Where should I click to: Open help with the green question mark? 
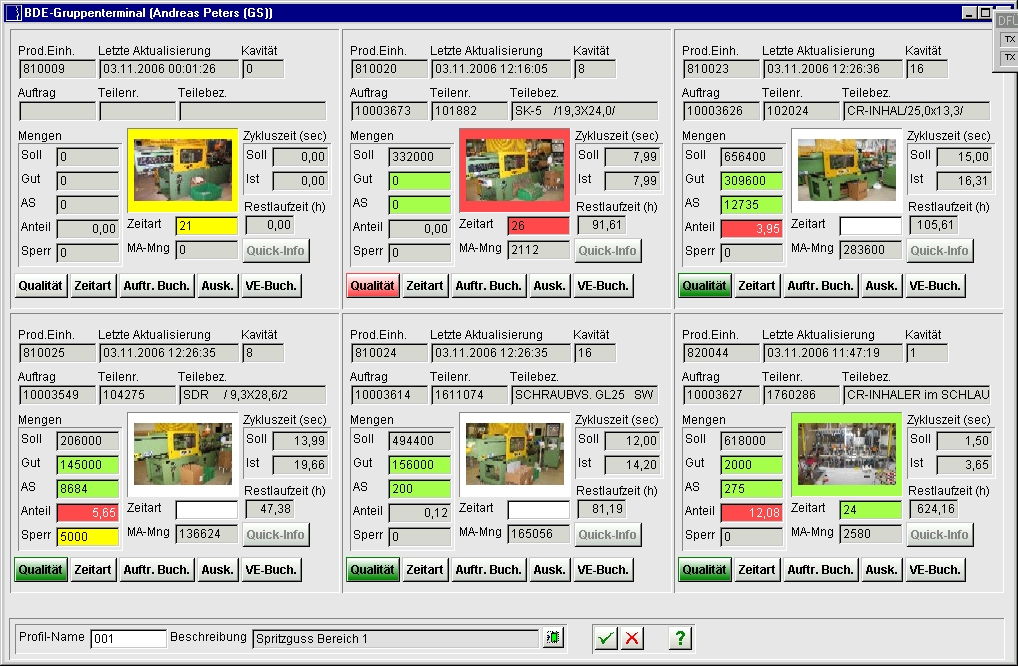pyautogui.click(x=680, y=638)
